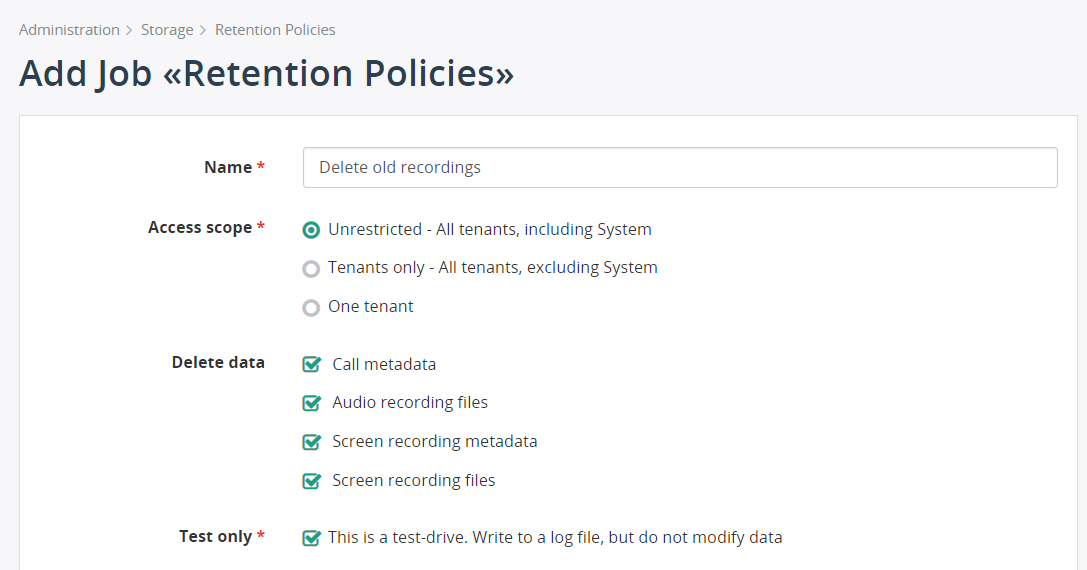Choose the One tenant radio button
The height and width of the screenshot is (570, 1087).
[311, 307]
